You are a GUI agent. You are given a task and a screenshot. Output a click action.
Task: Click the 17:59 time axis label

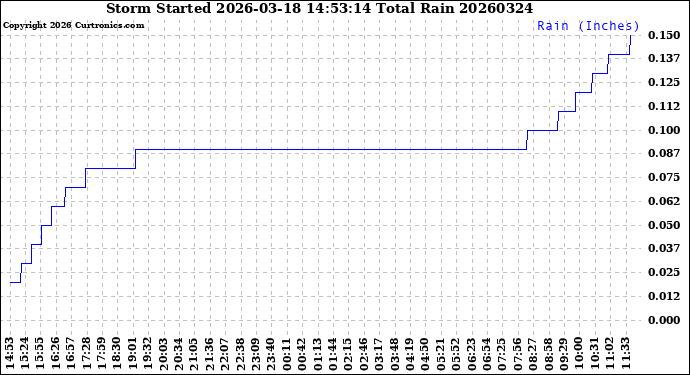point(101,353)
